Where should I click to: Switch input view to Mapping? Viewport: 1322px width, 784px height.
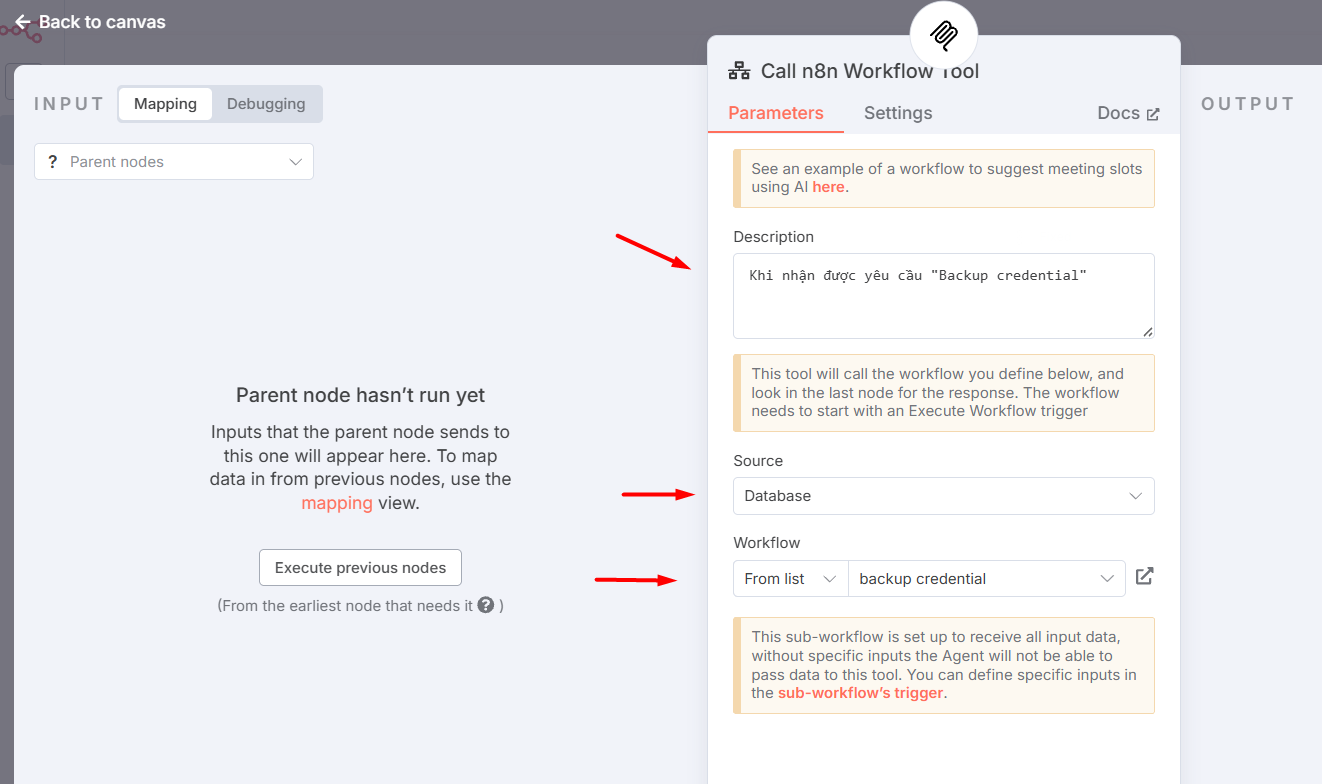click(165, 104)
